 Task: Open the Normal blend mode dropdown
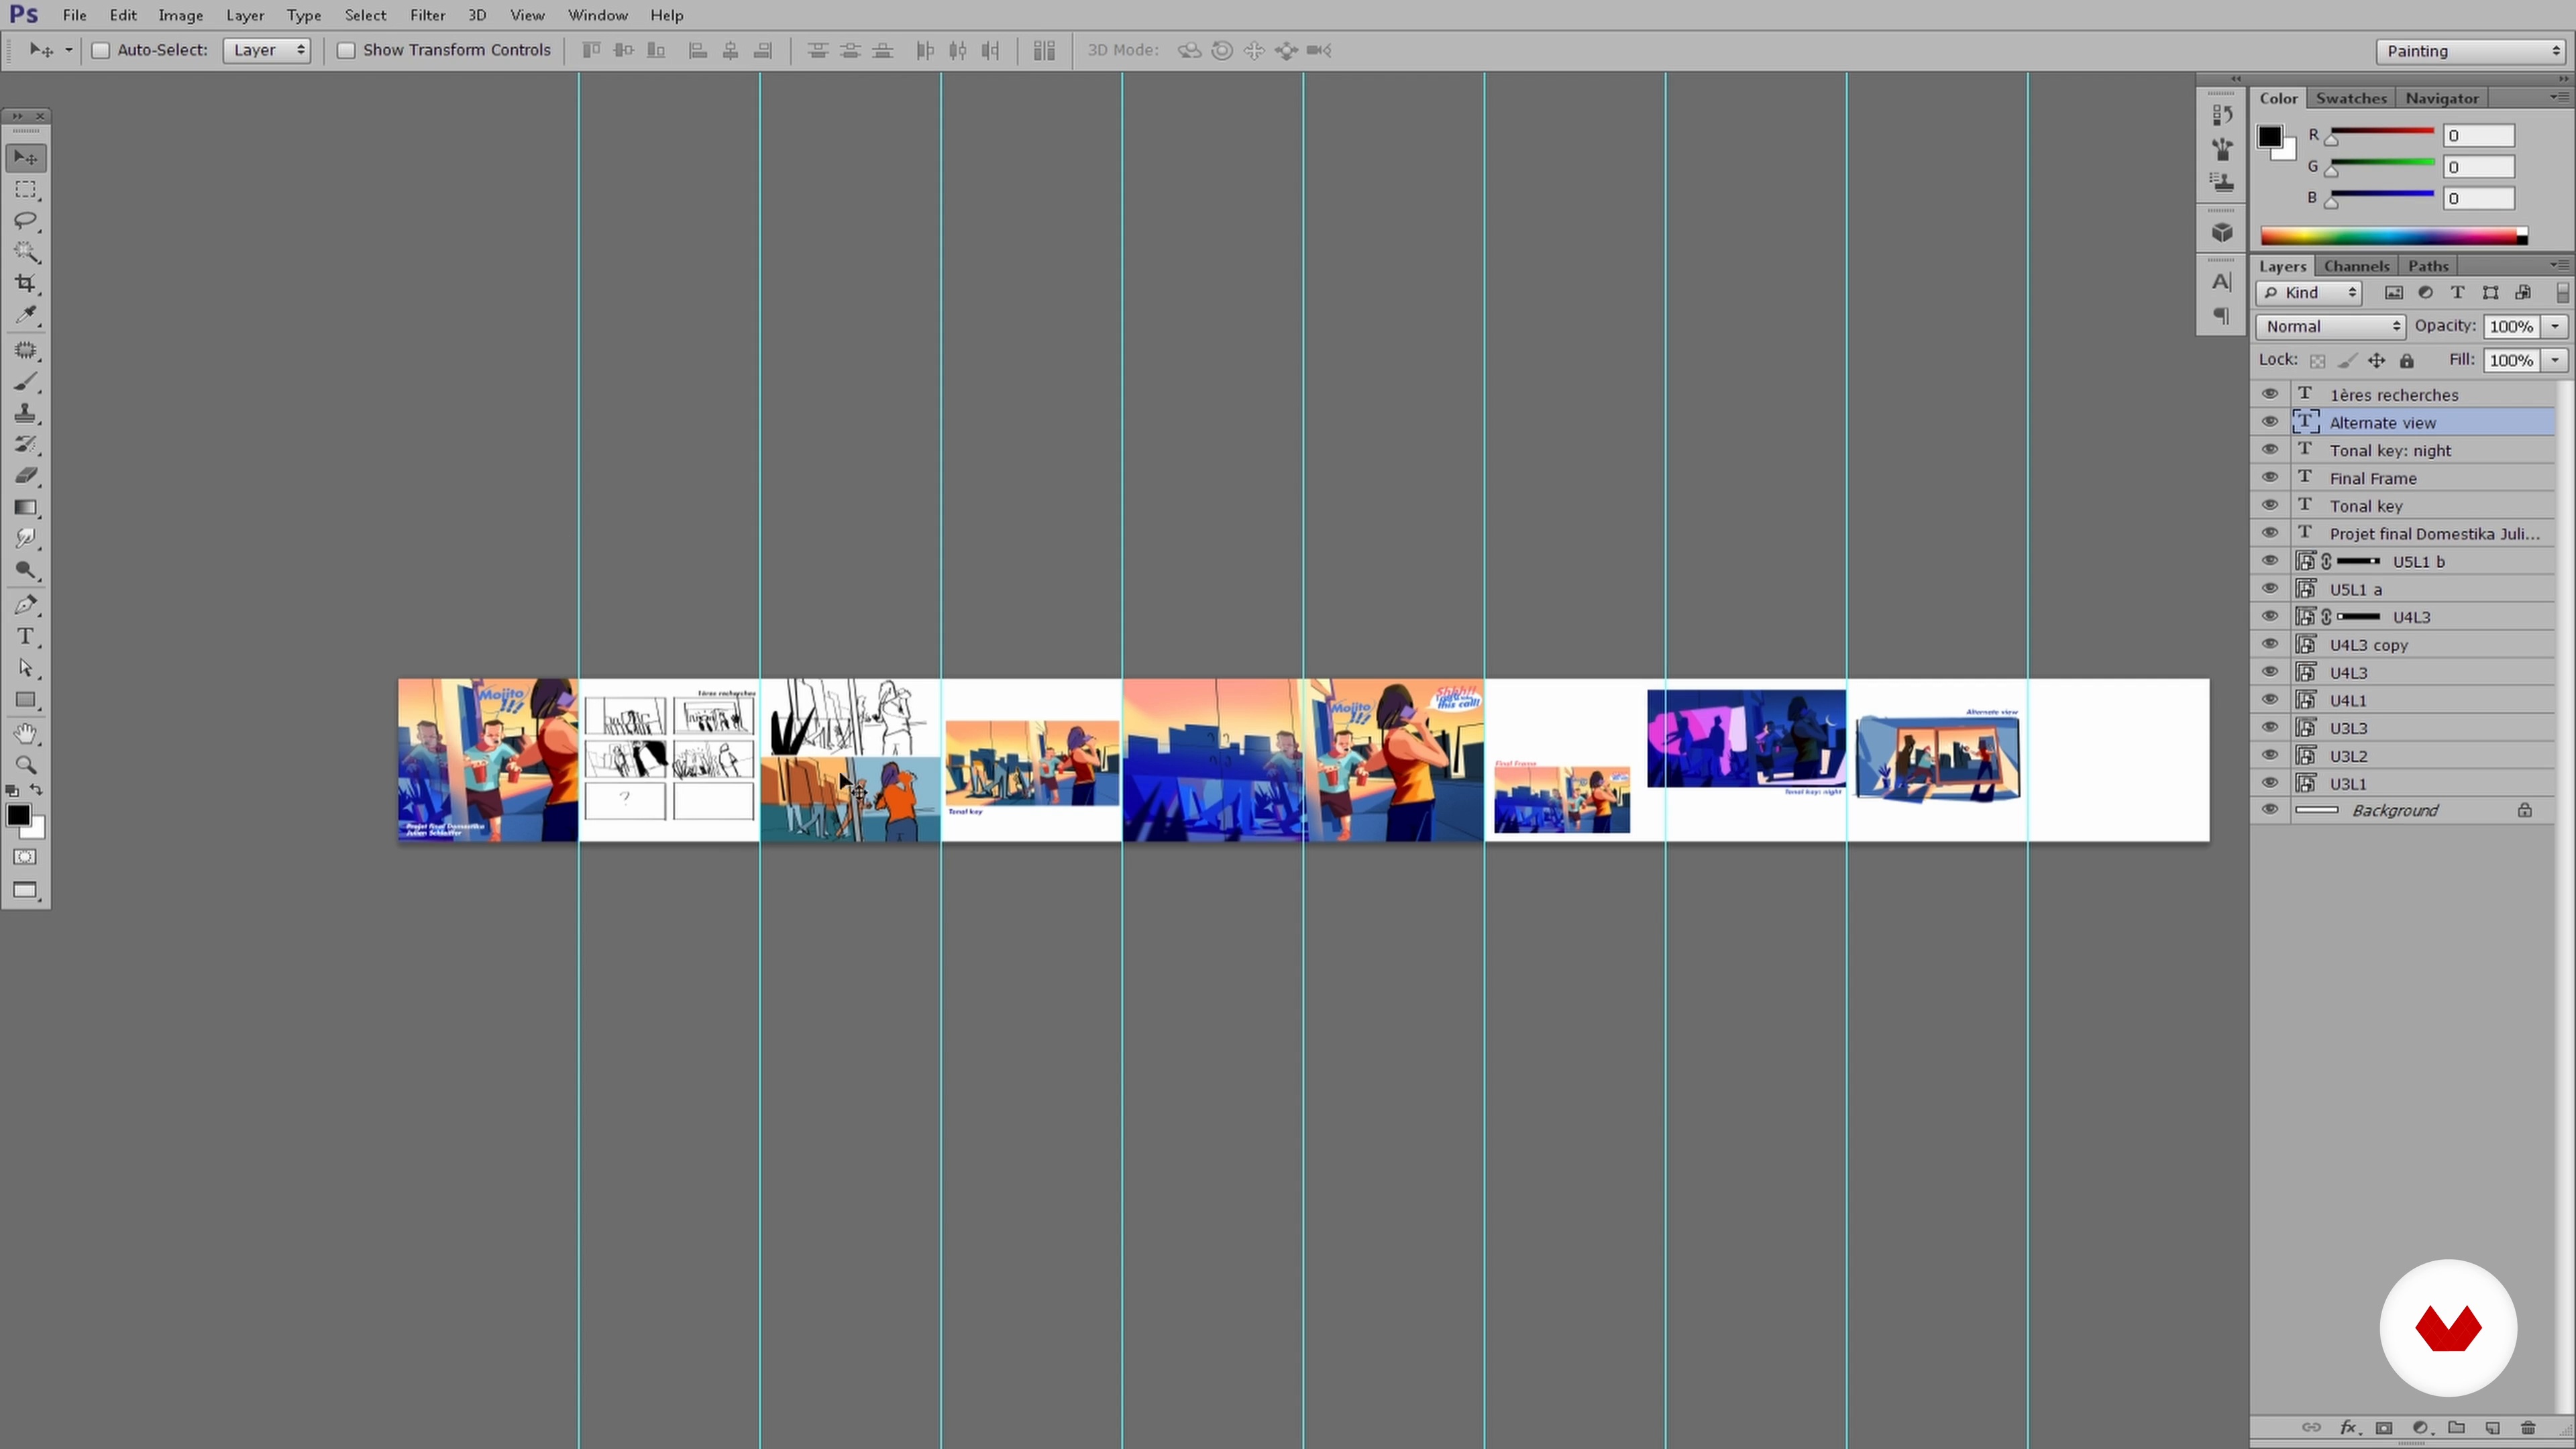coord(2330,327)
